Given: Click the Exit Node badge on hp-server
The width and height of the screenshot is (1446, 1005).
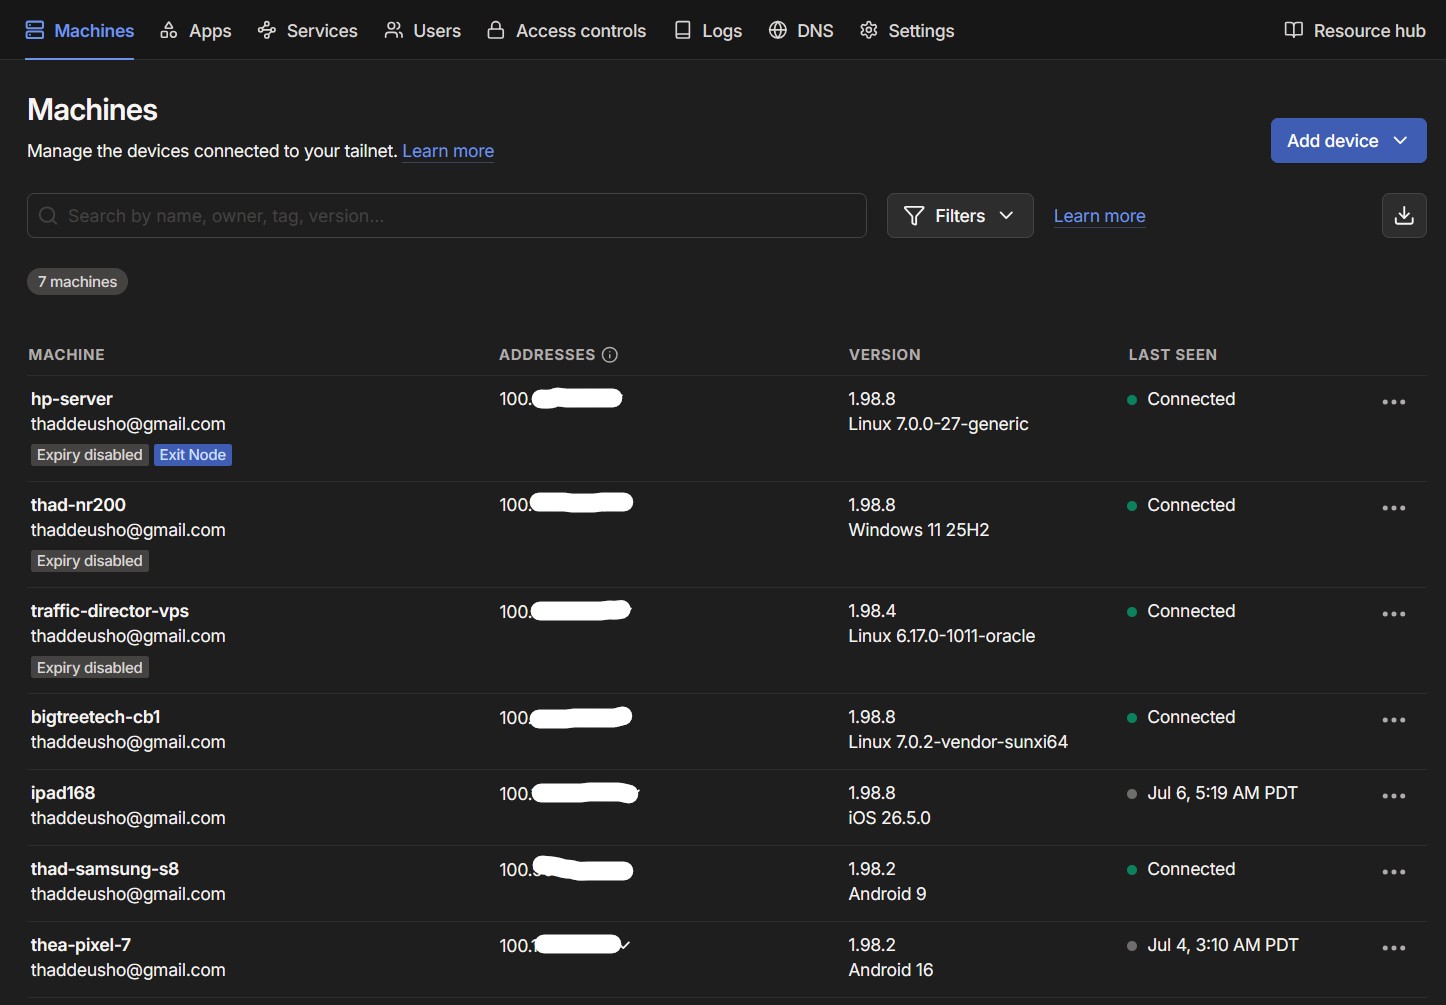Looking at the screenshot, I should pos(193,455).
